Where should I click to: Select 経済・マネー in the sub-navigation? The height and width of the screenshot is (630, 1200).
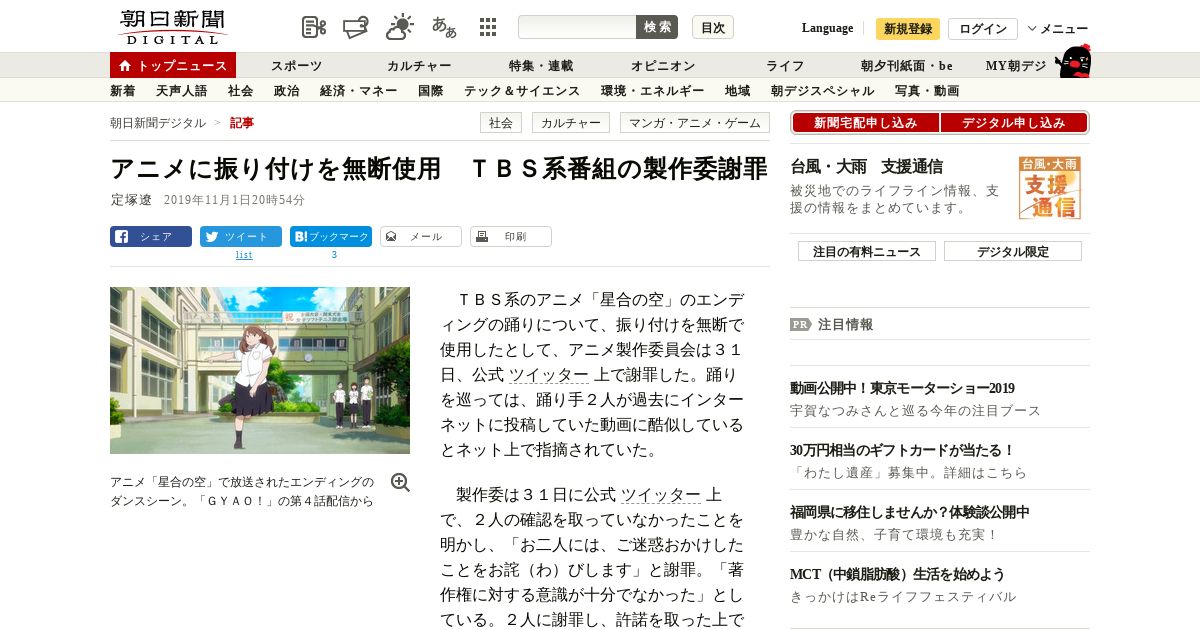(x=359, y=91)
